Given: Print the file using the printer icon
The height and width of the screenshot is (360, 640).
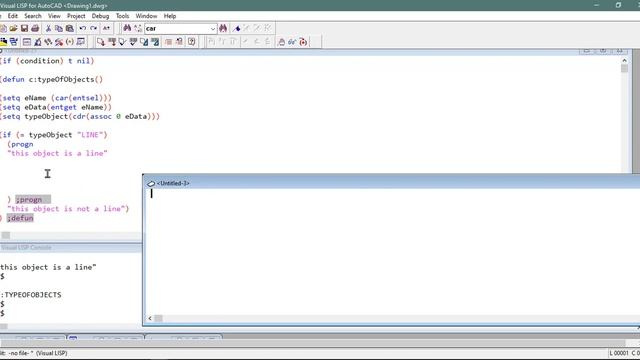Looking at the screenshot, I should [x=35, y=28].
